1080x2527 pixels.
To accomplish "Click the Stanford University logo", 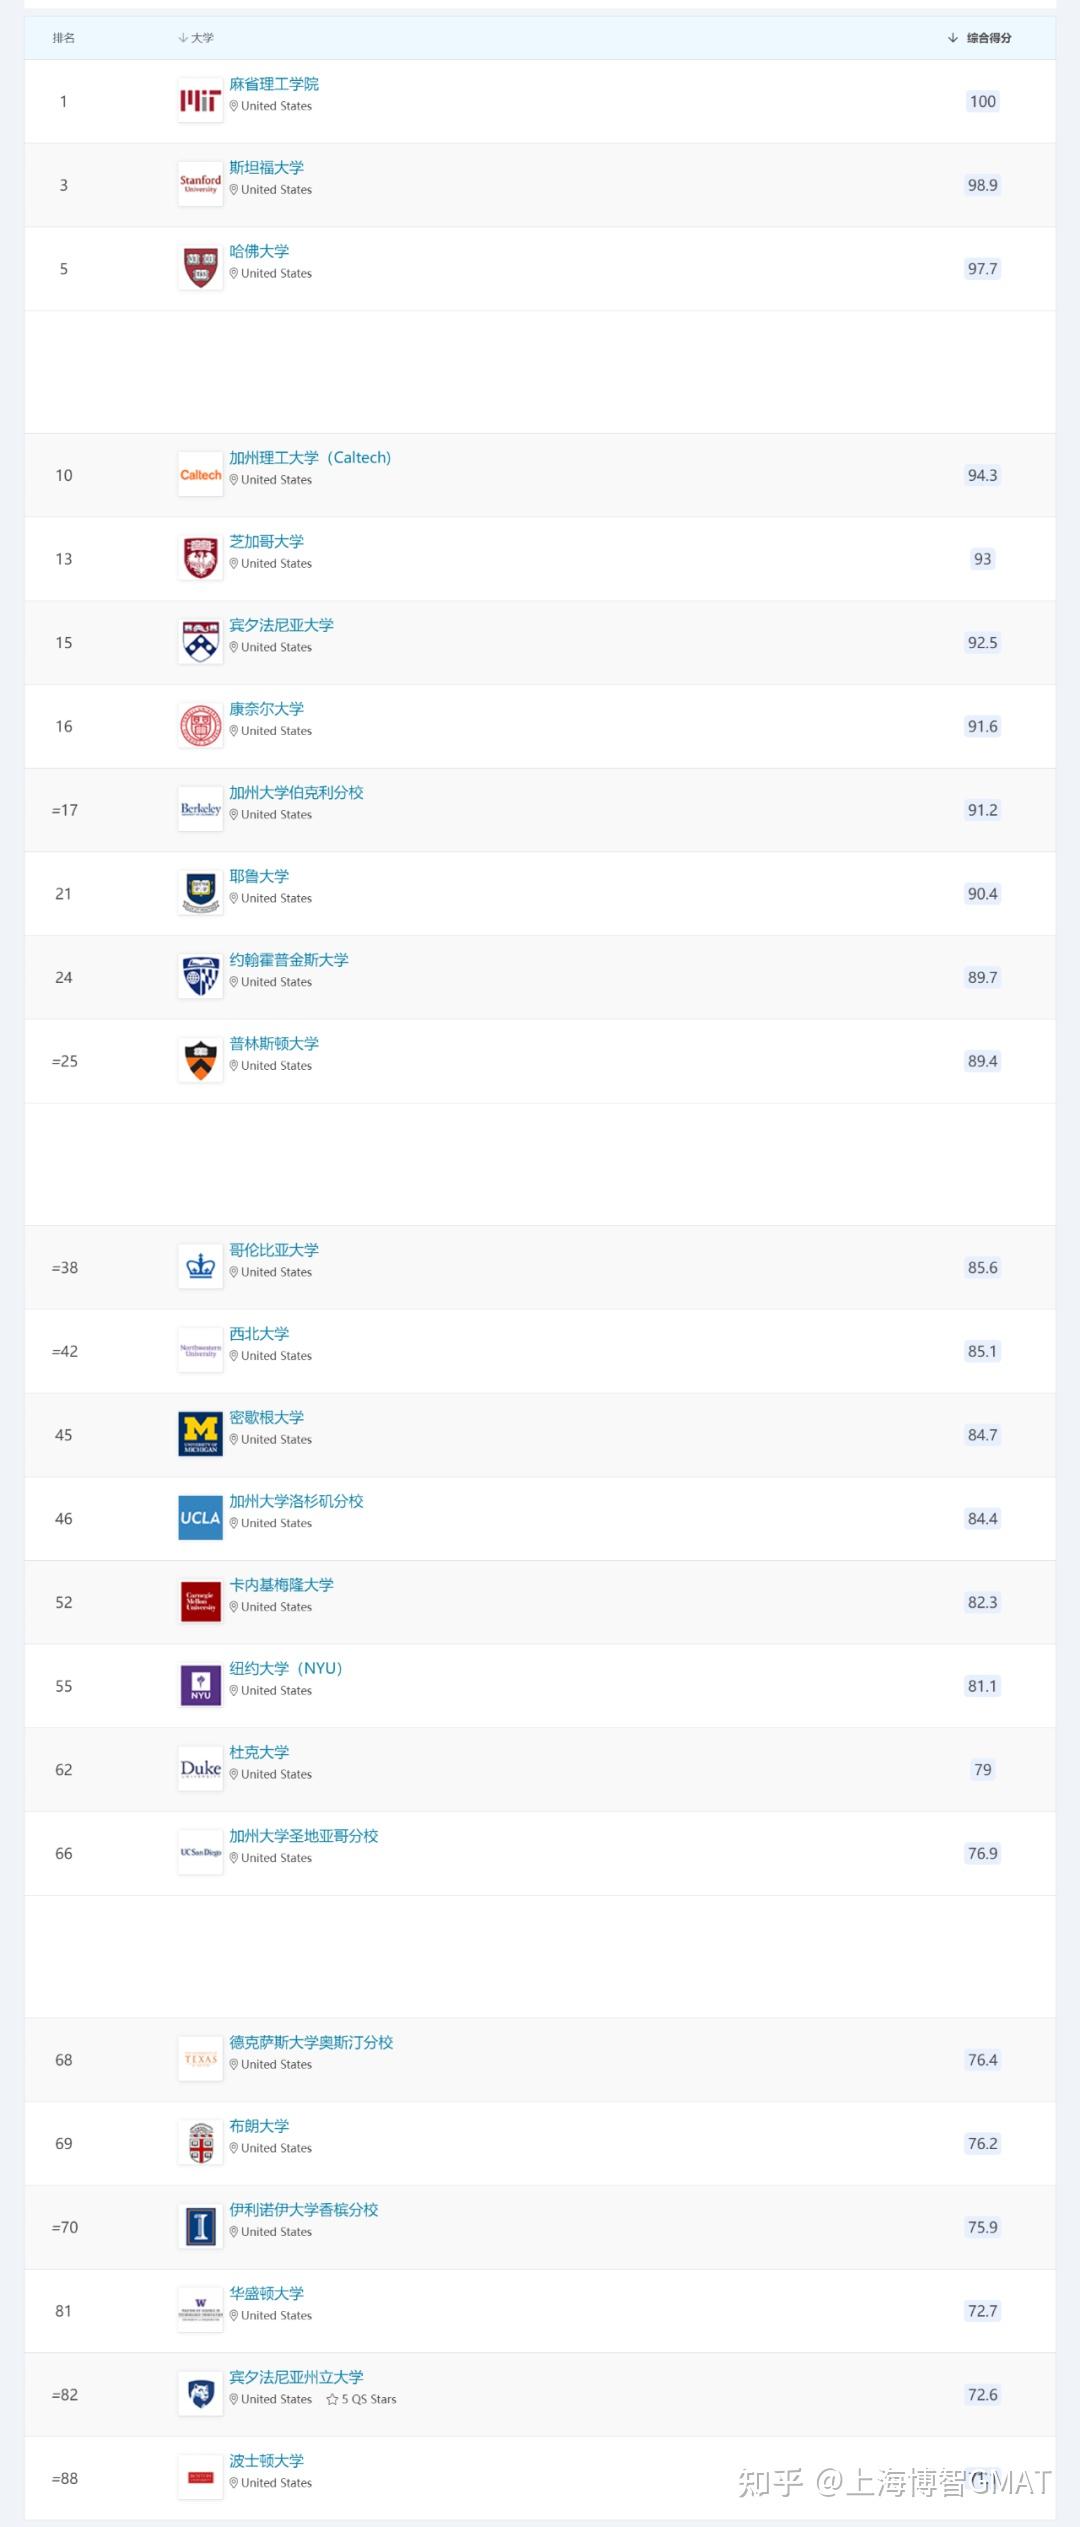I will click(200, 184).
